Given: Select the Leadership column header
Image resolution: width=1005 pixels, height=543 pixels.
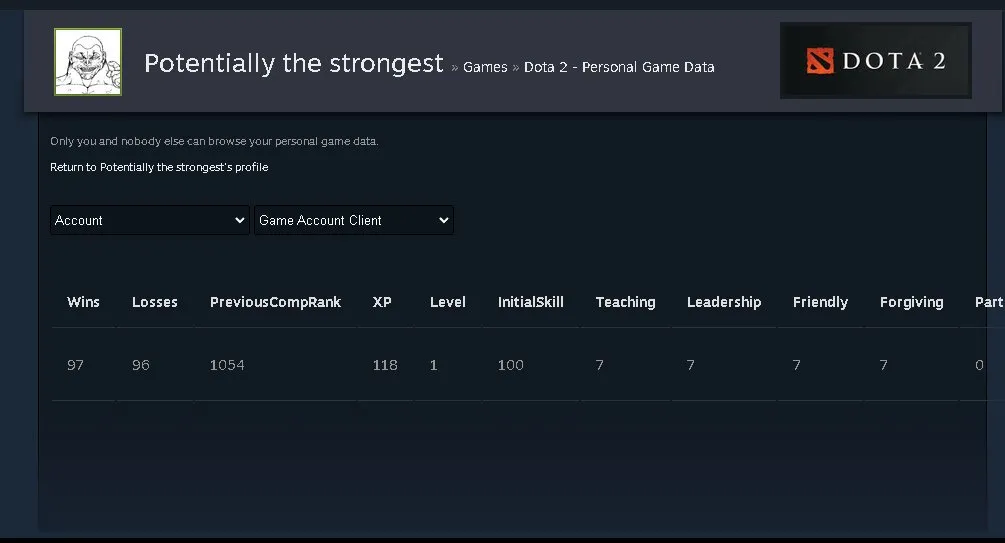Looking at the screenshot, I should [724, 302].
